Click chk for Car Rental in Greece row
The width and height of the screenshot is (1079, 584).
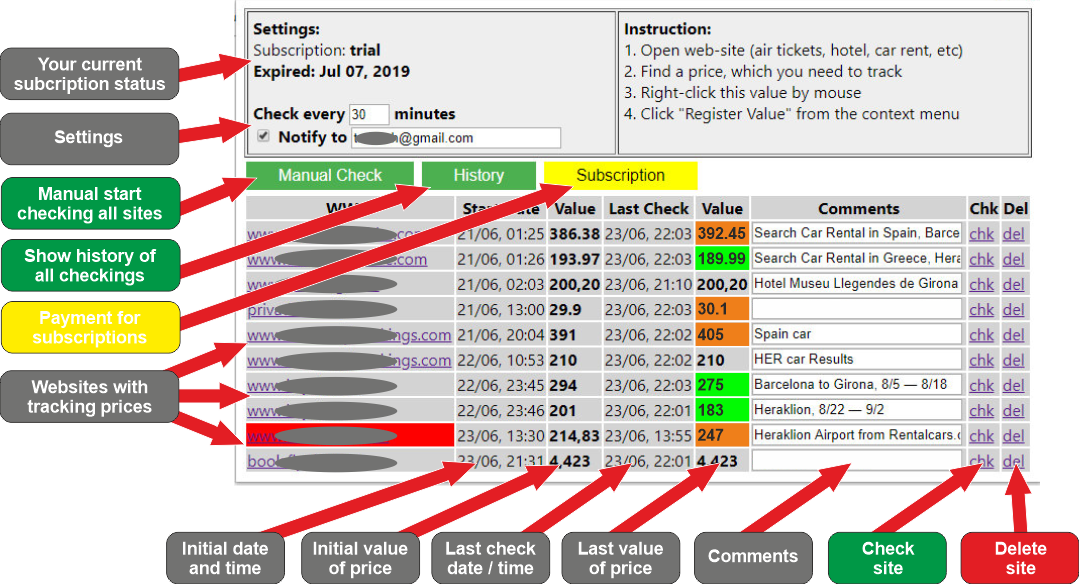[x=981, y=259]
